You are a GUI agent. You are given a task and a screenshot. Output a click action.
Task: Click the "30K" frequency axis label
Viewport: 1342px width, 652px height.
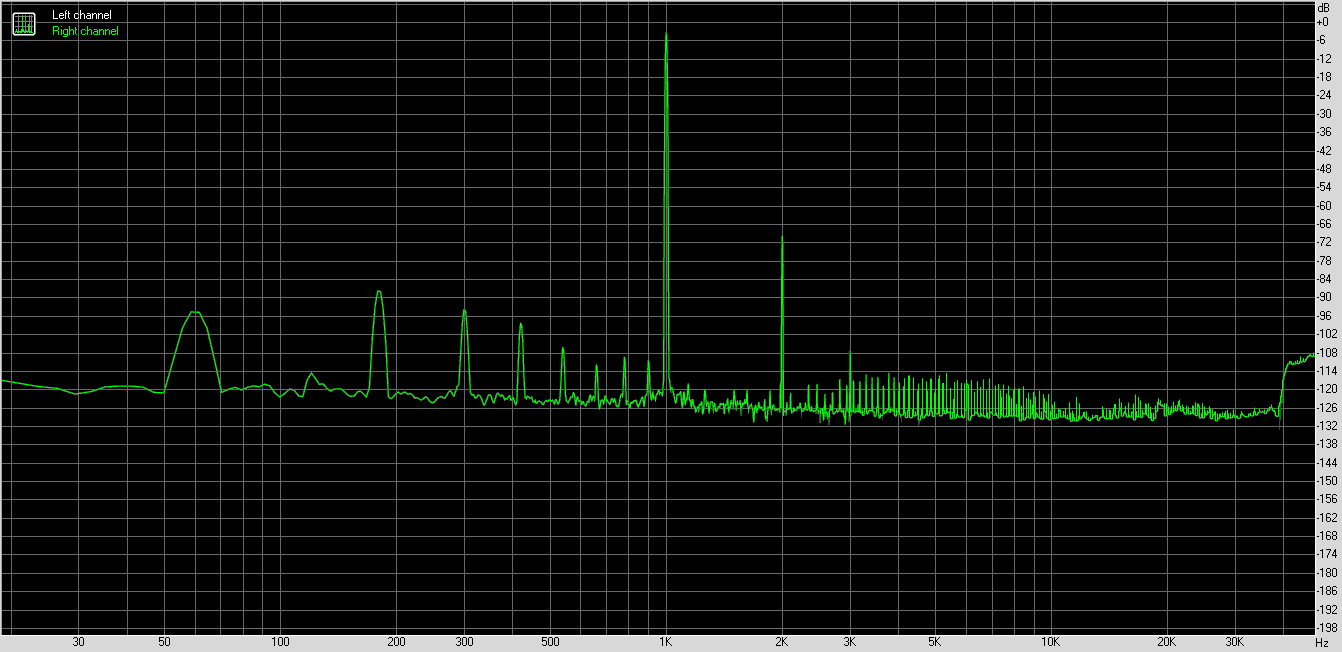click(1235, 642)
